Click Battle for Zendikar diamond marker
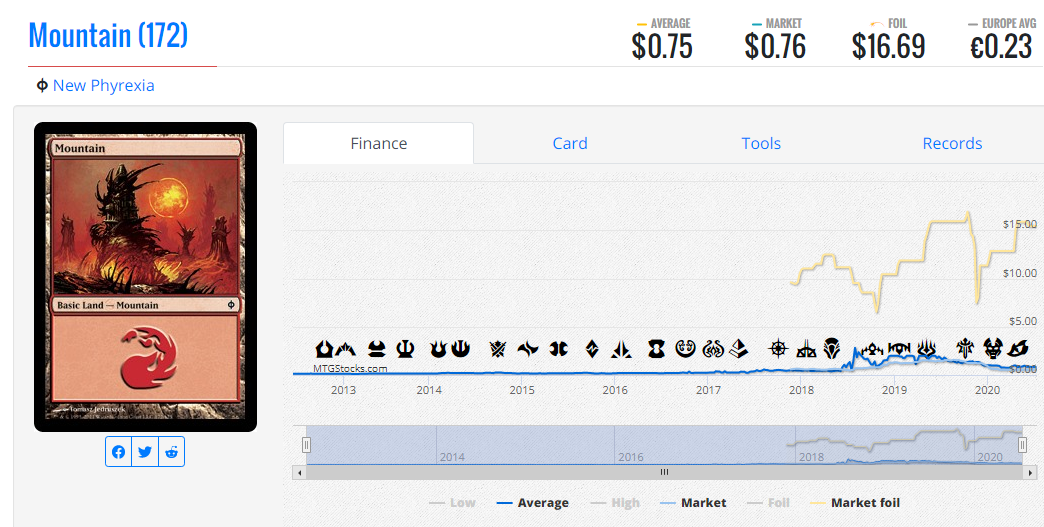This screenshot has height=527, width=1044. tap(592, 348)
